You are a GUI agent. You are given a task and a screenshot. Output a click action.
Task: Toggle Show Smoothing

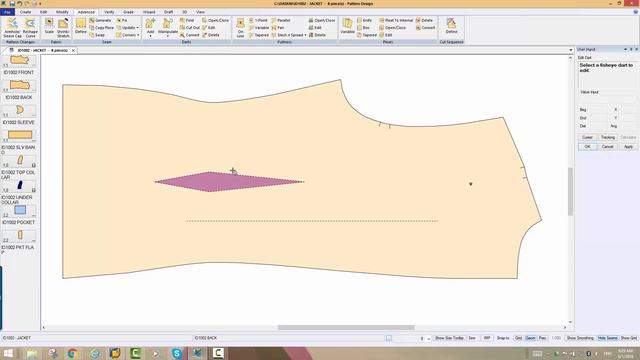point(580,338)
